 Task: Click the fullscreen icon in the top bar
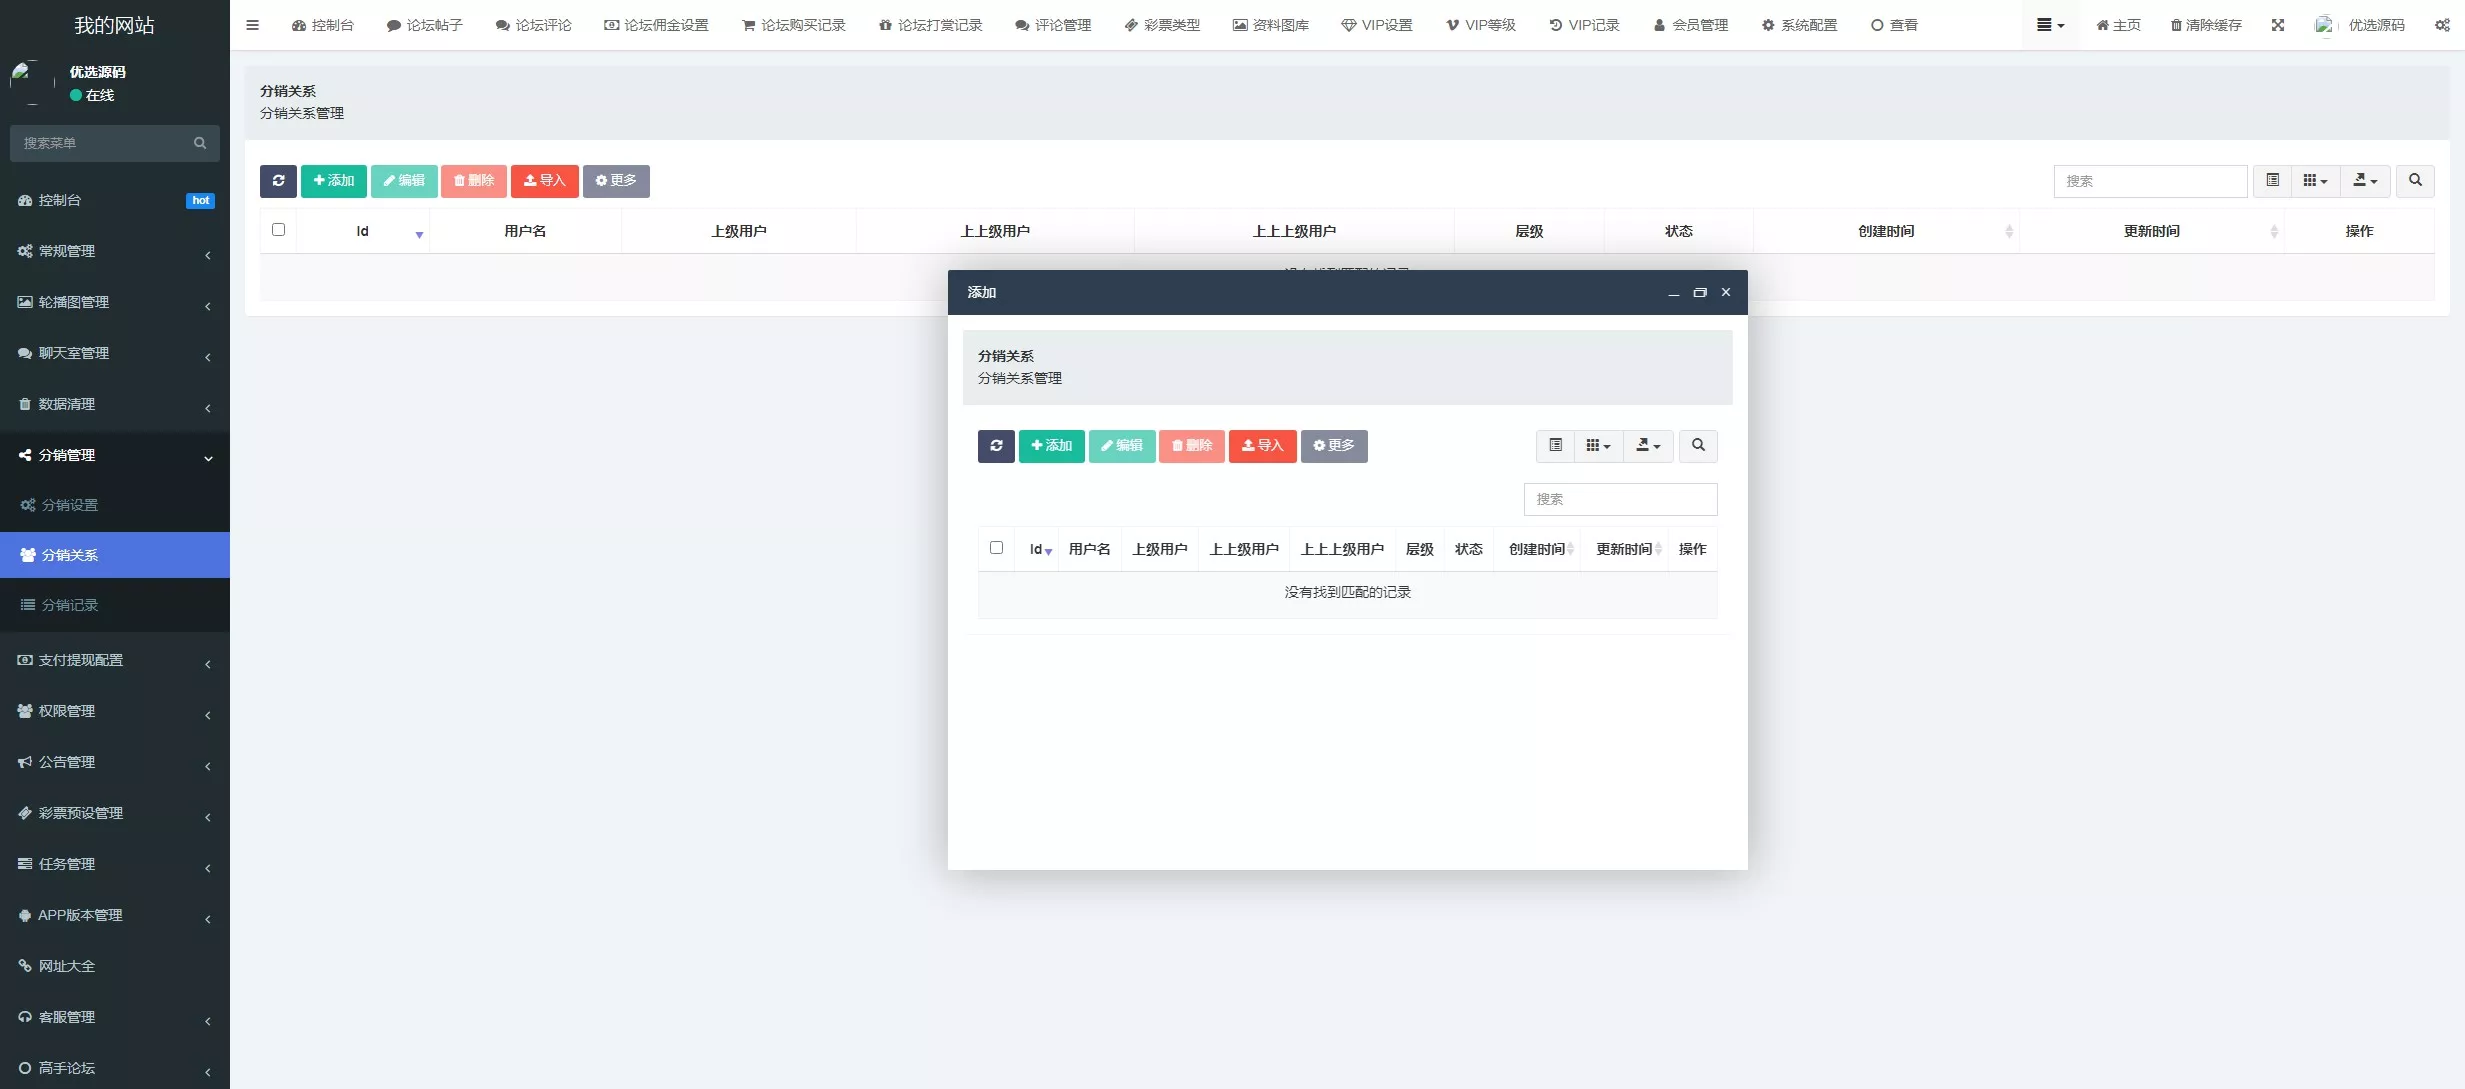[2278, 25]
